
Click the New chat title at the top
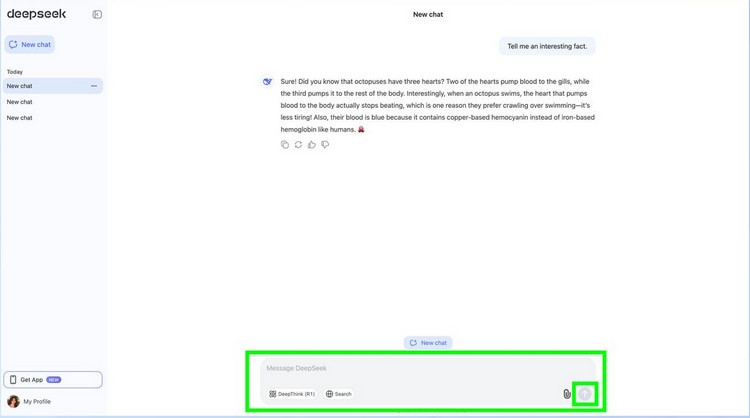coord(428,14)
